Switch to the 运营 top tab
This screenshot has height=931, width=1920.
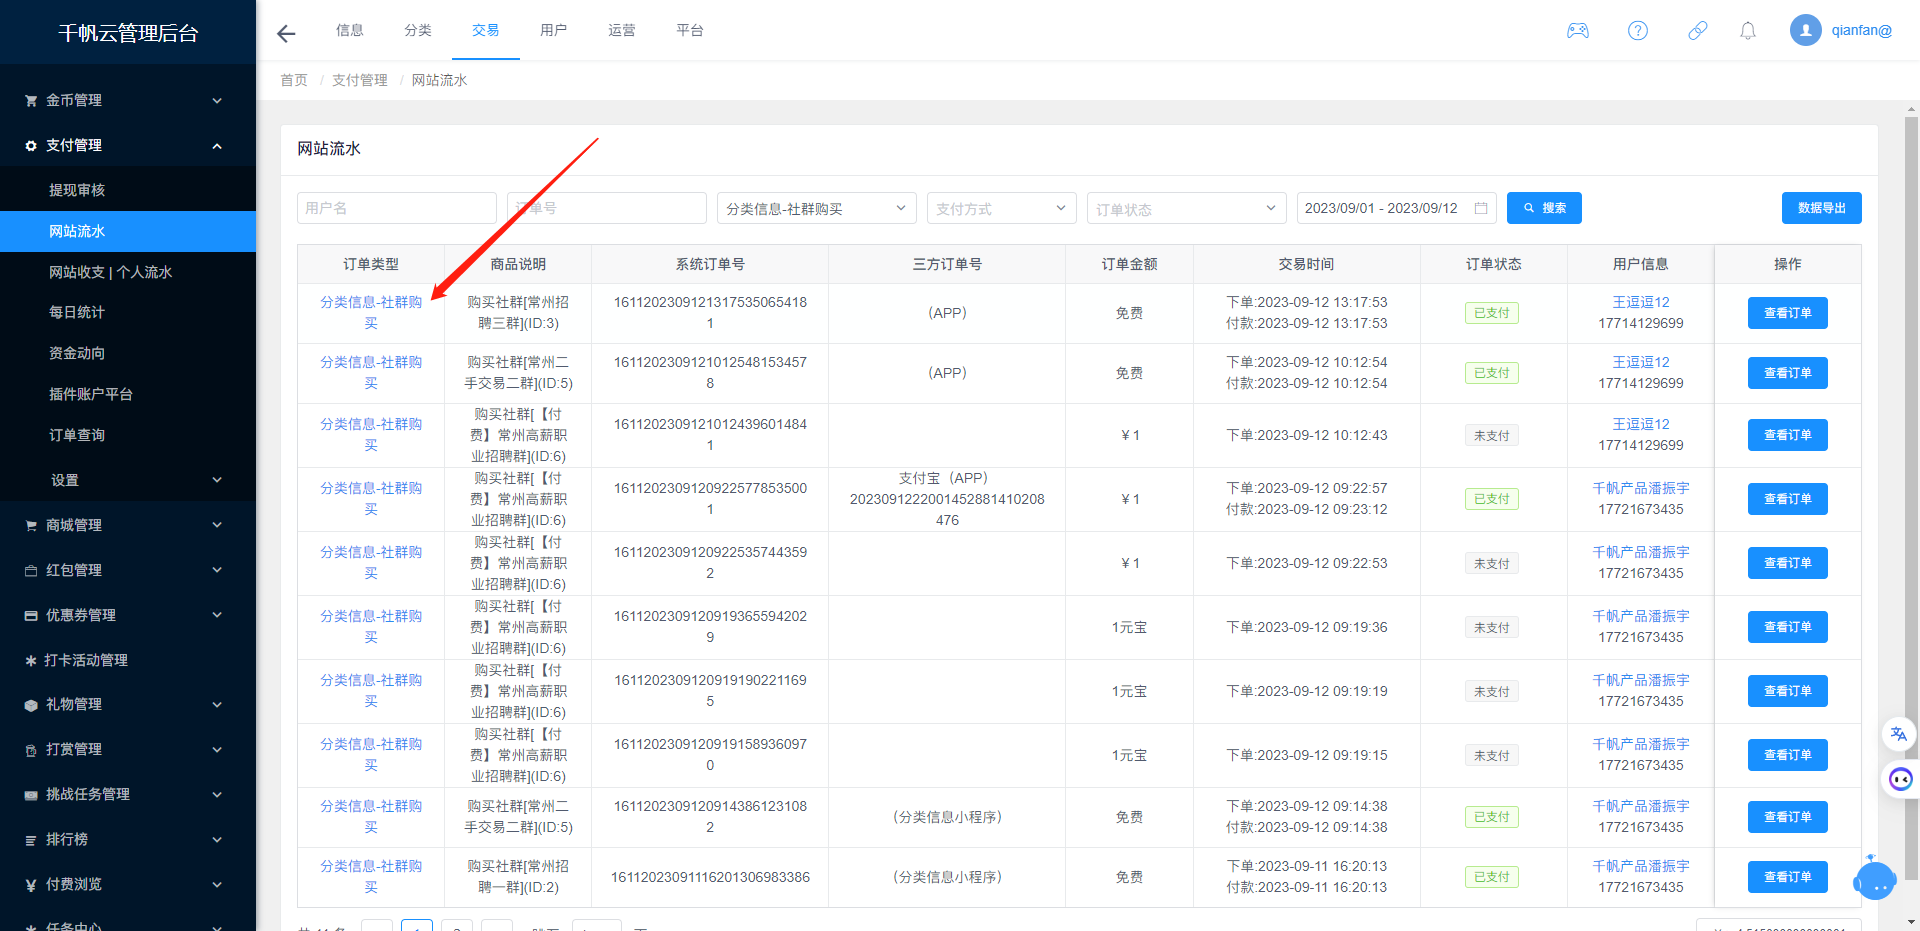622,30
